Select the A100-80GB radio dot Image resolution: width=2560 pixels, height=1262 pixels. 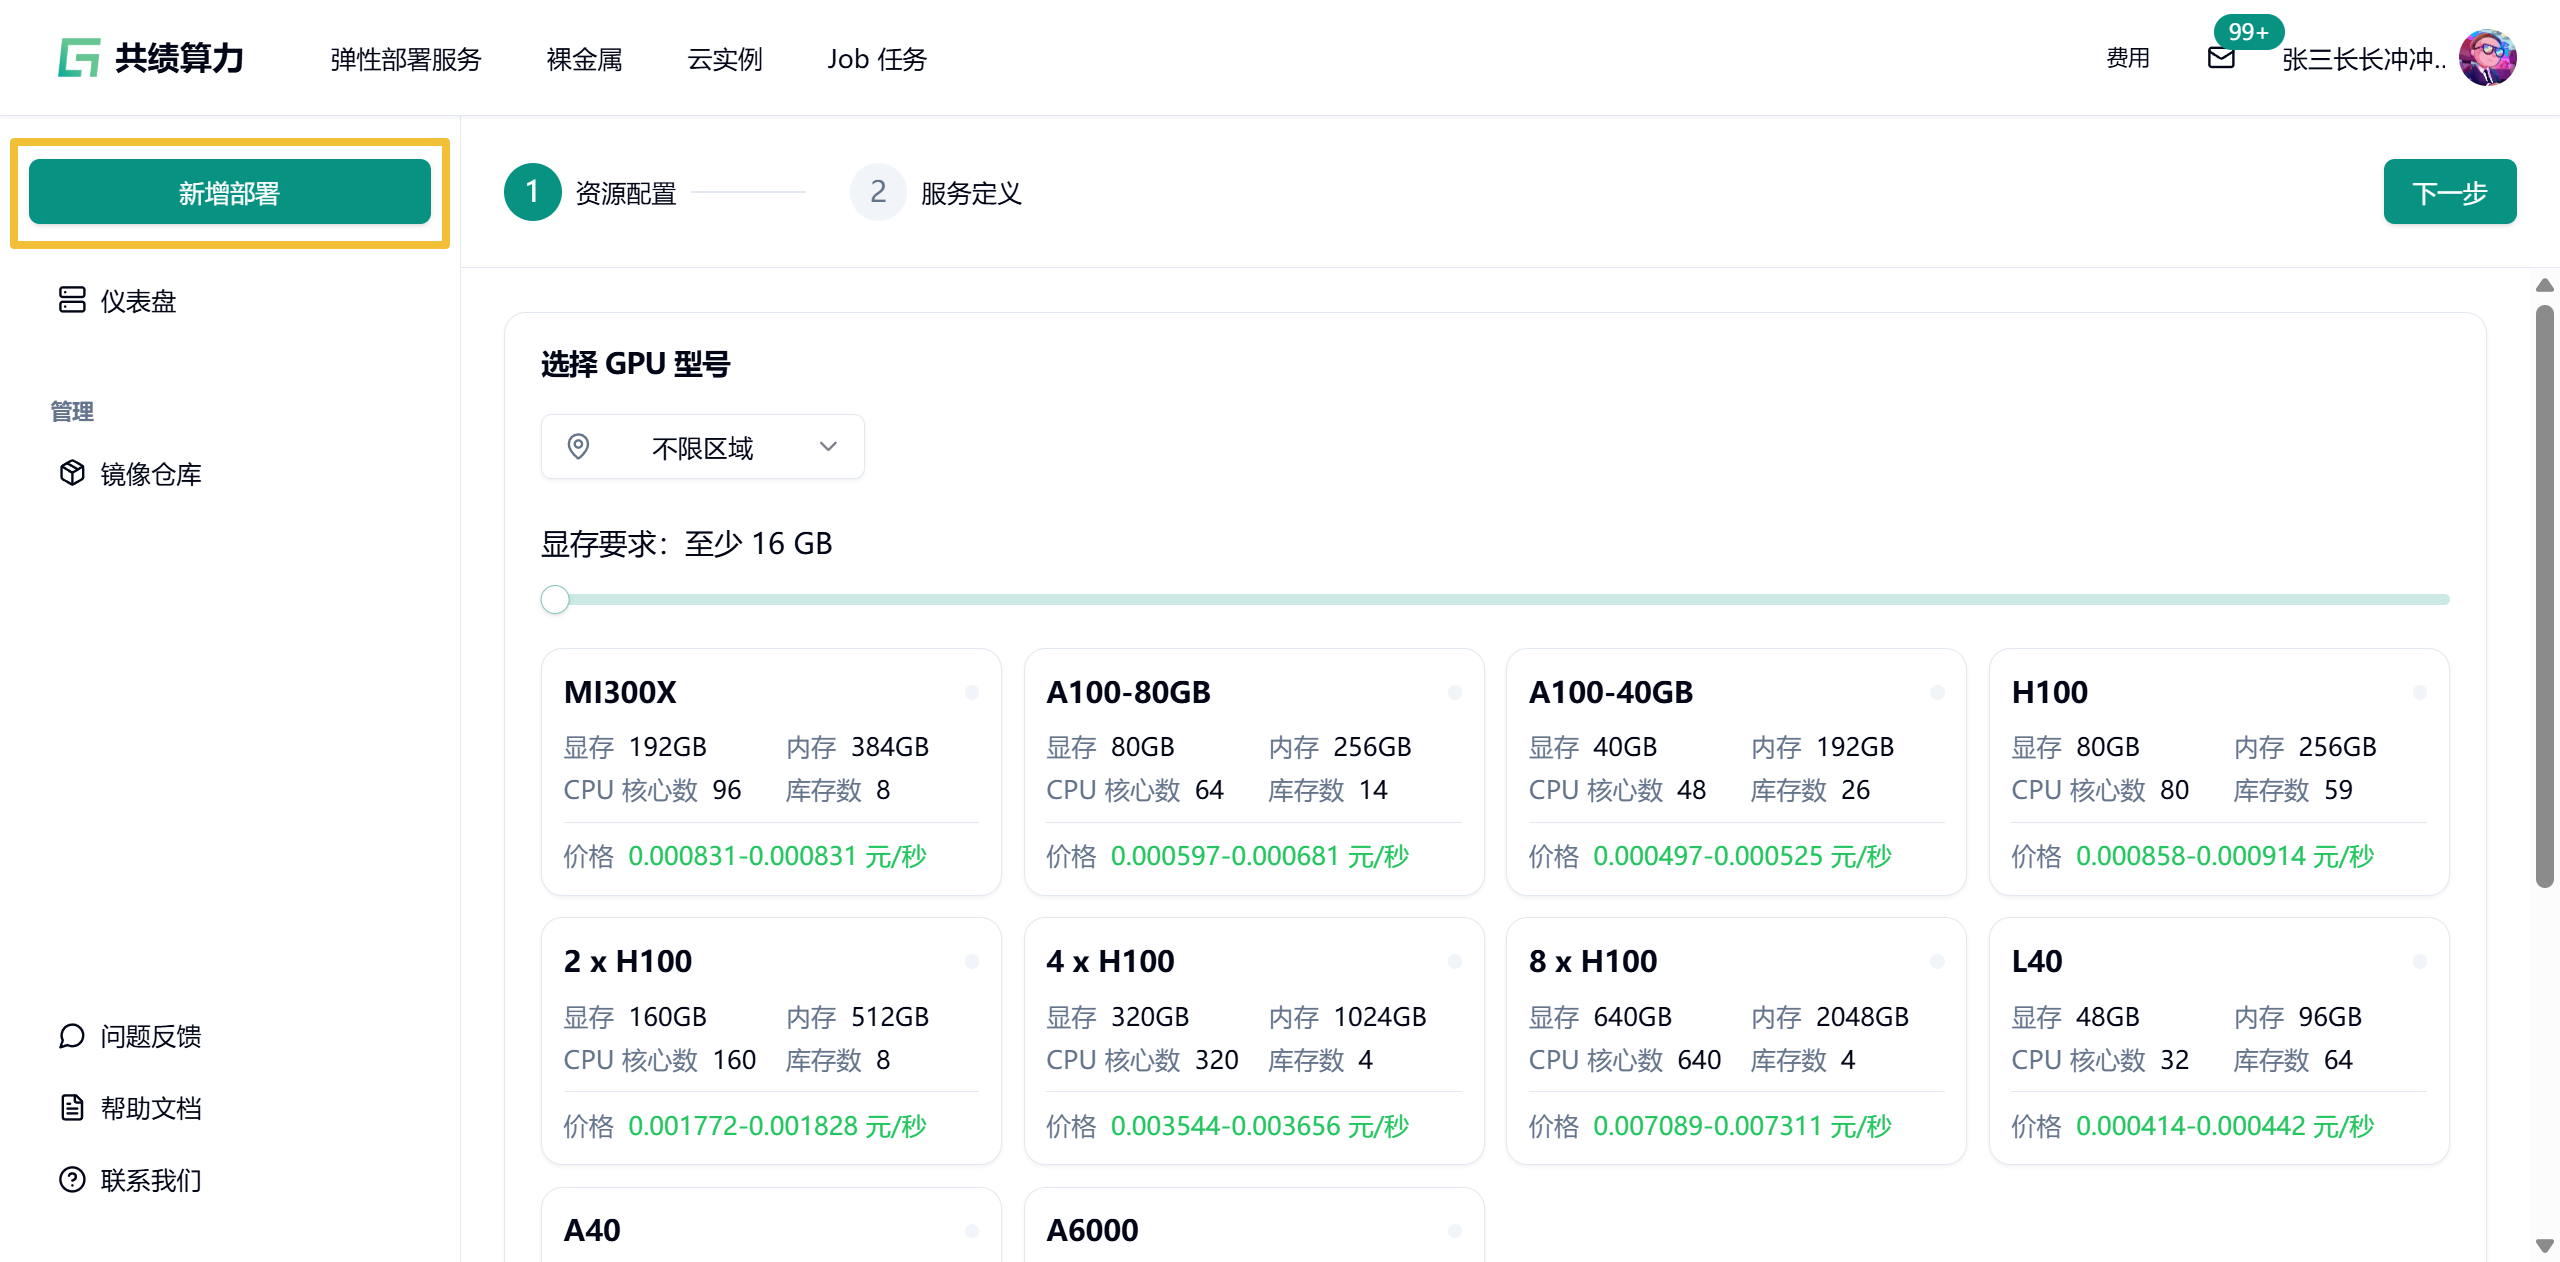tap(1455, 692)
